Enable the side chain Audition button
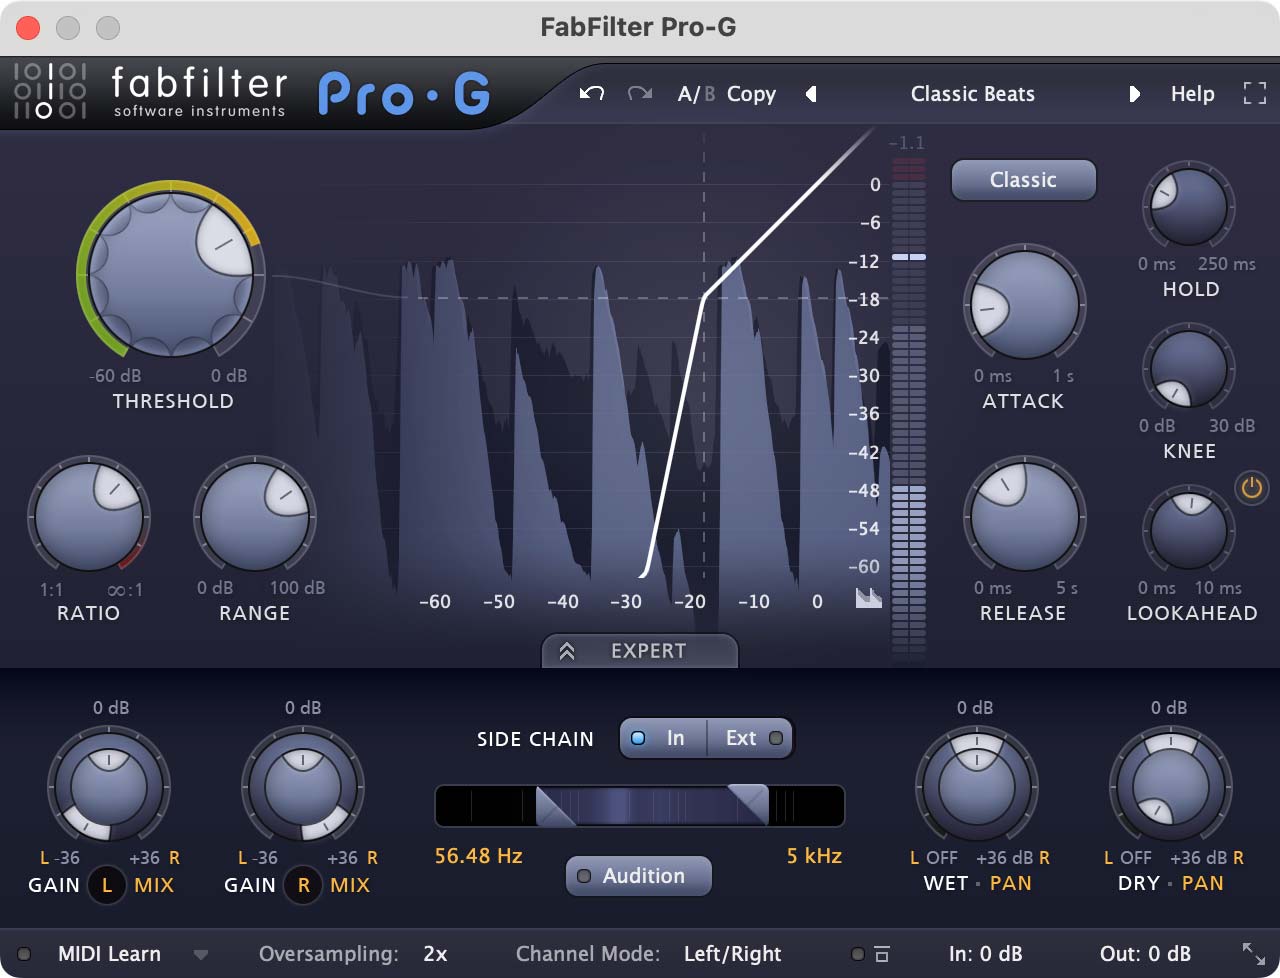This screenshot has height=978, width=1280. (x=639, y=876)
